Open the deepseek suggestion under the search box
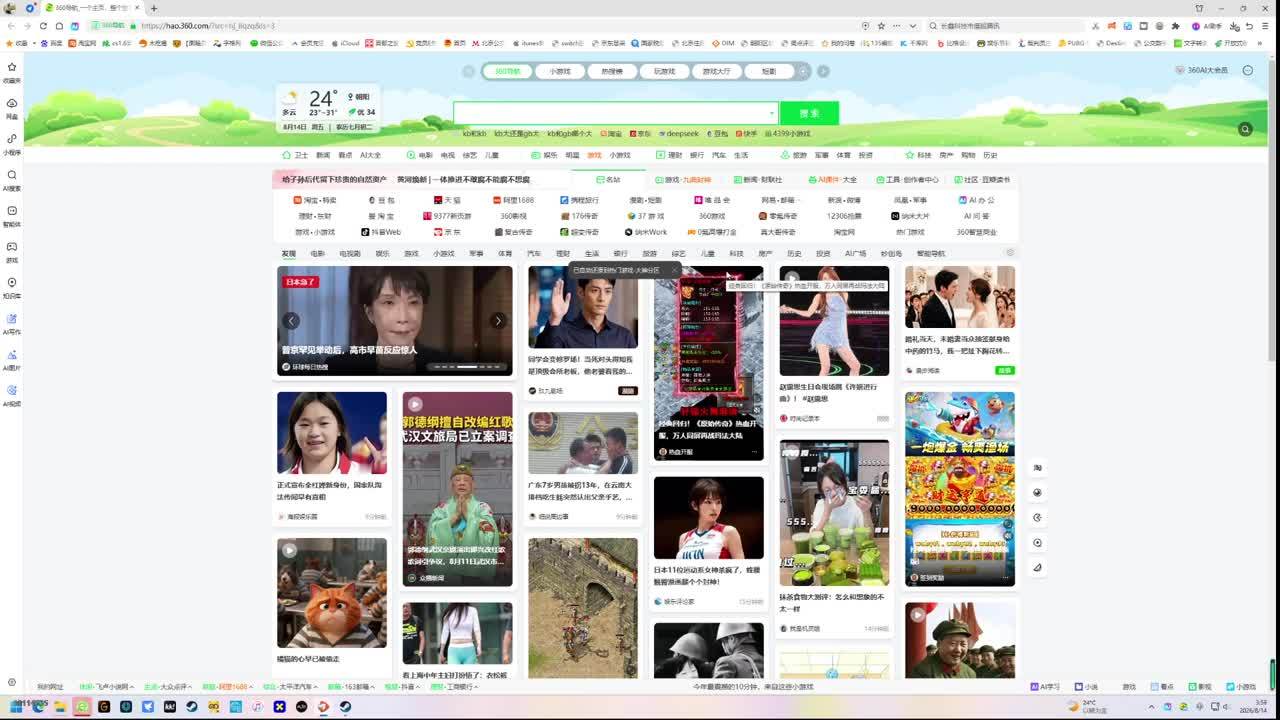1280x720 pixels. (678, 133)
